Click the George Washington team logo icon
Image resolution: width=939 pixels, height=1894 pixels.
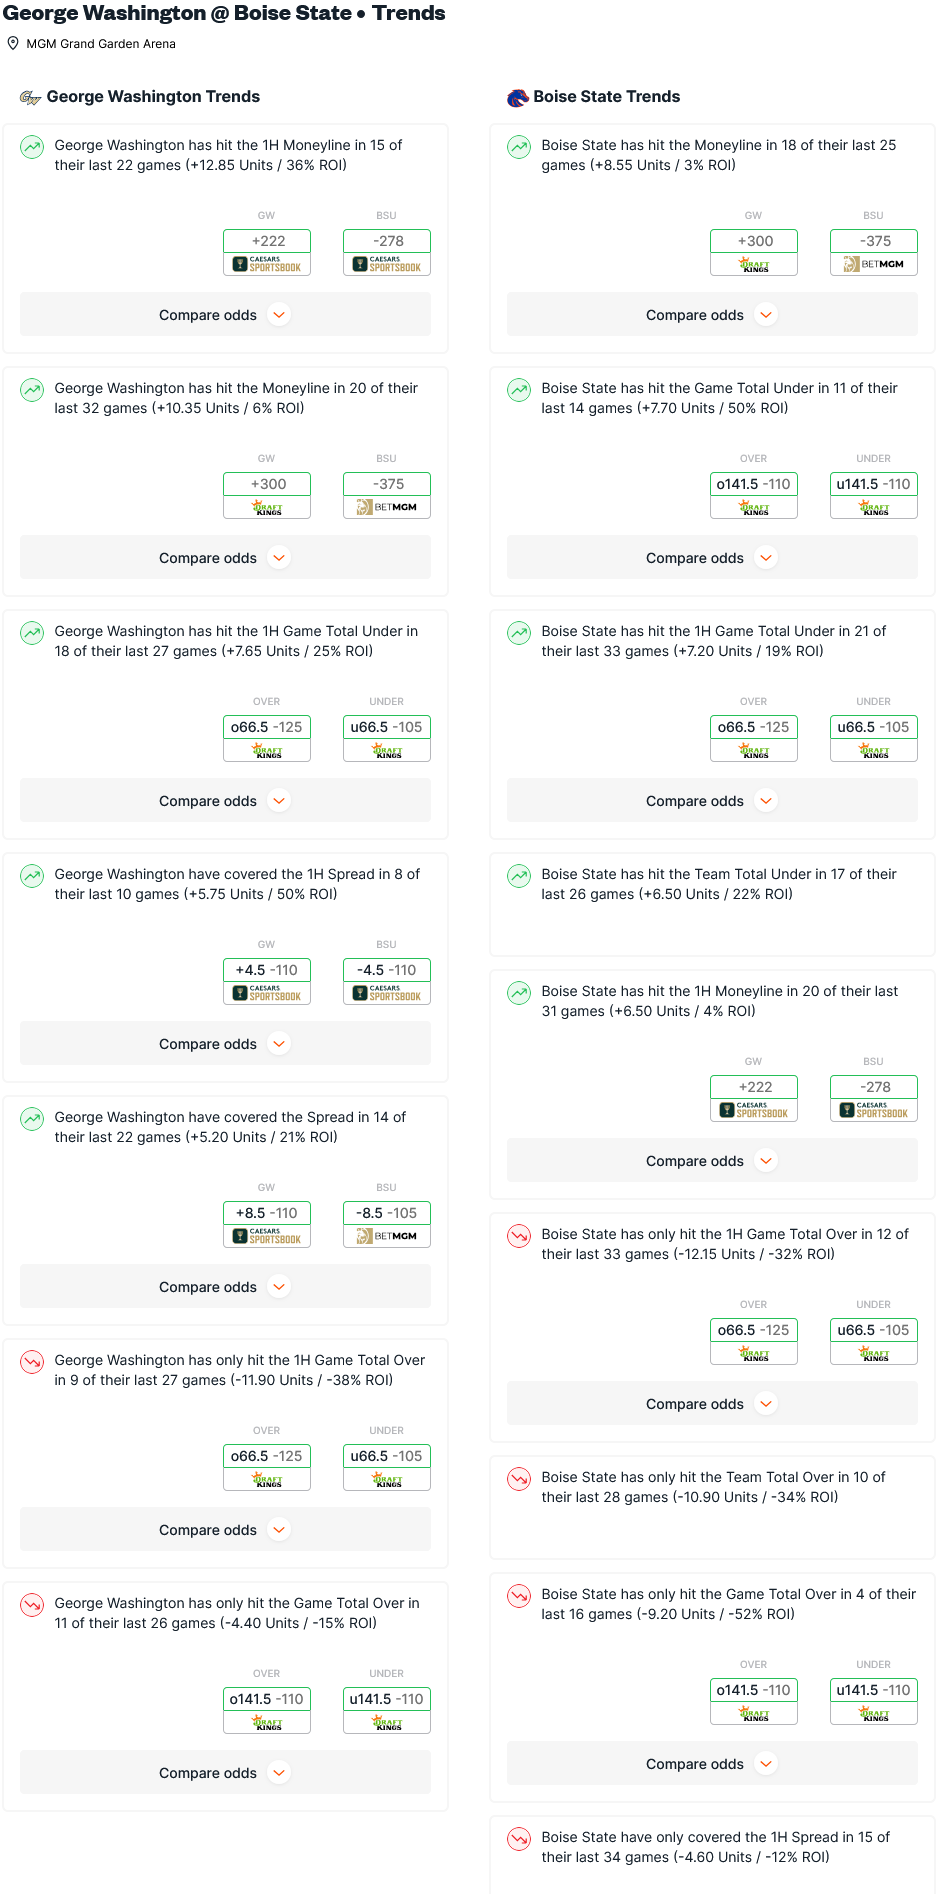(30, 97)
